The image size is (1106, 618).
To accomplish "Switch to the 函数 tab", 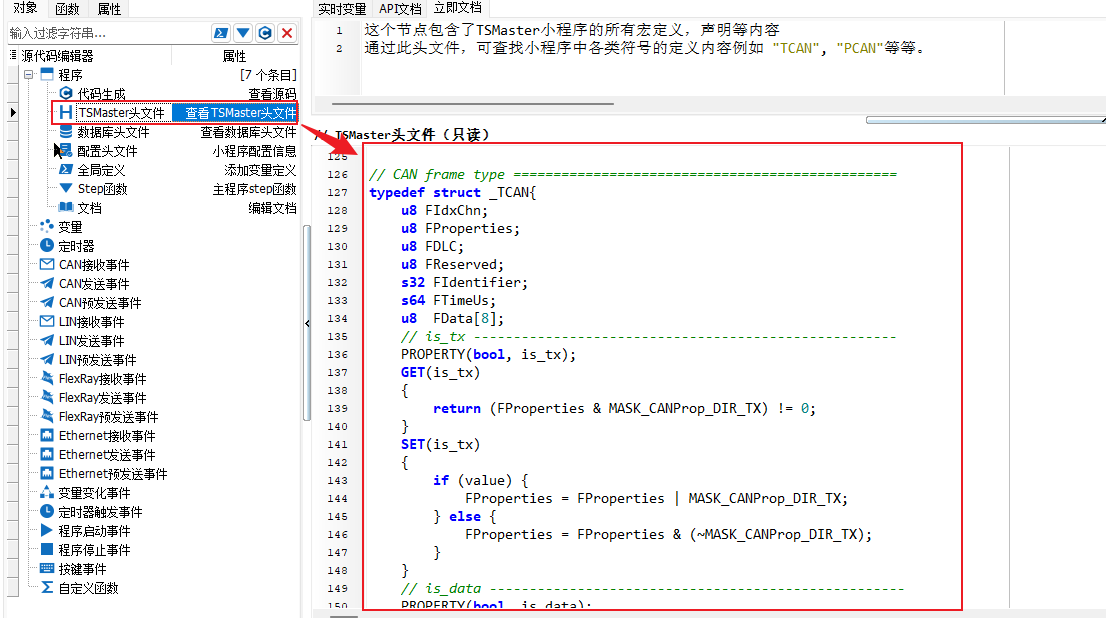I will (67, 8).
